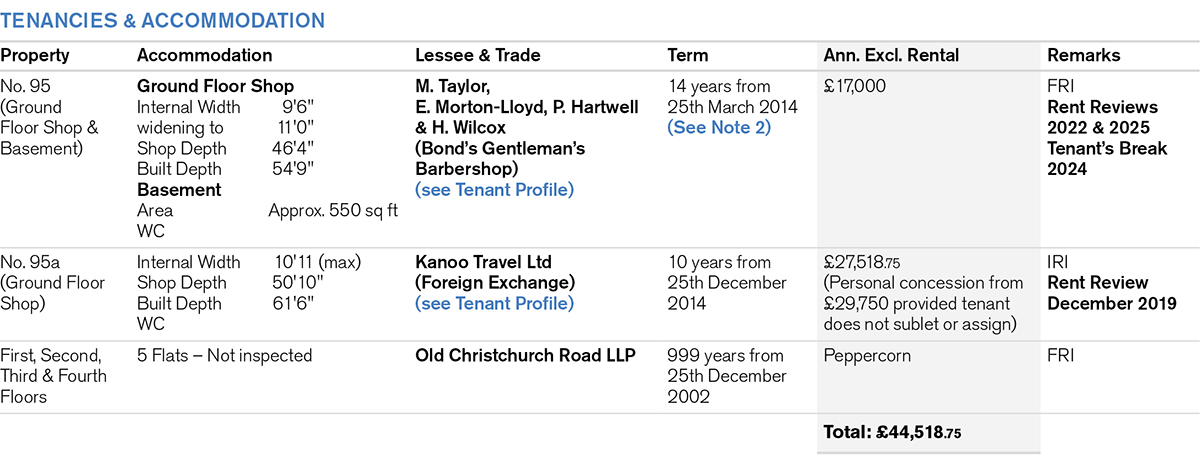The height and width of the screenshot is (463, 1200).
Task: Select the Rent Review December 2019 remark
Action: [x=1098, y=293]
